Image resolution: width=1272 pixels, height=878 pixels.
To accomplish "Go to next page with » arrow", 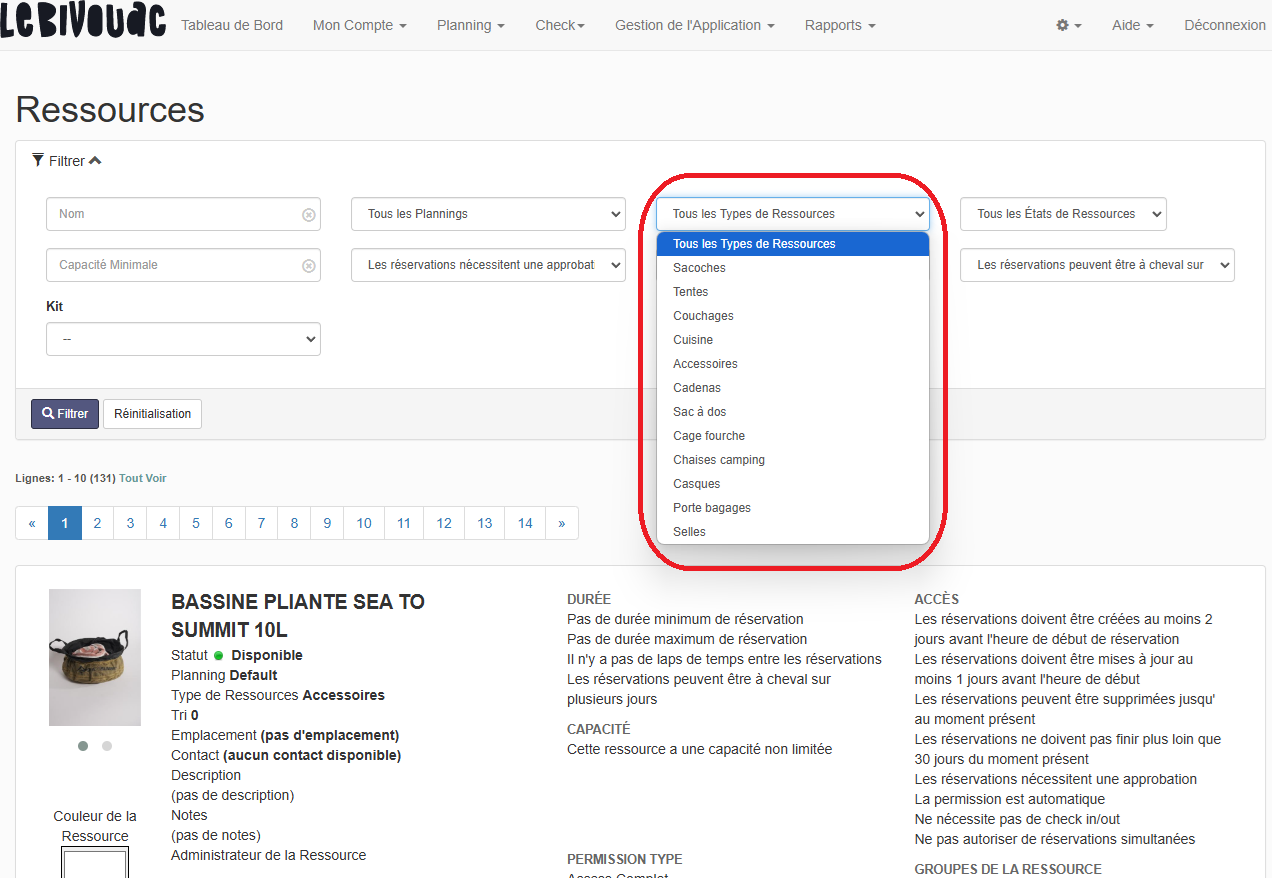I will click(561, 523).
